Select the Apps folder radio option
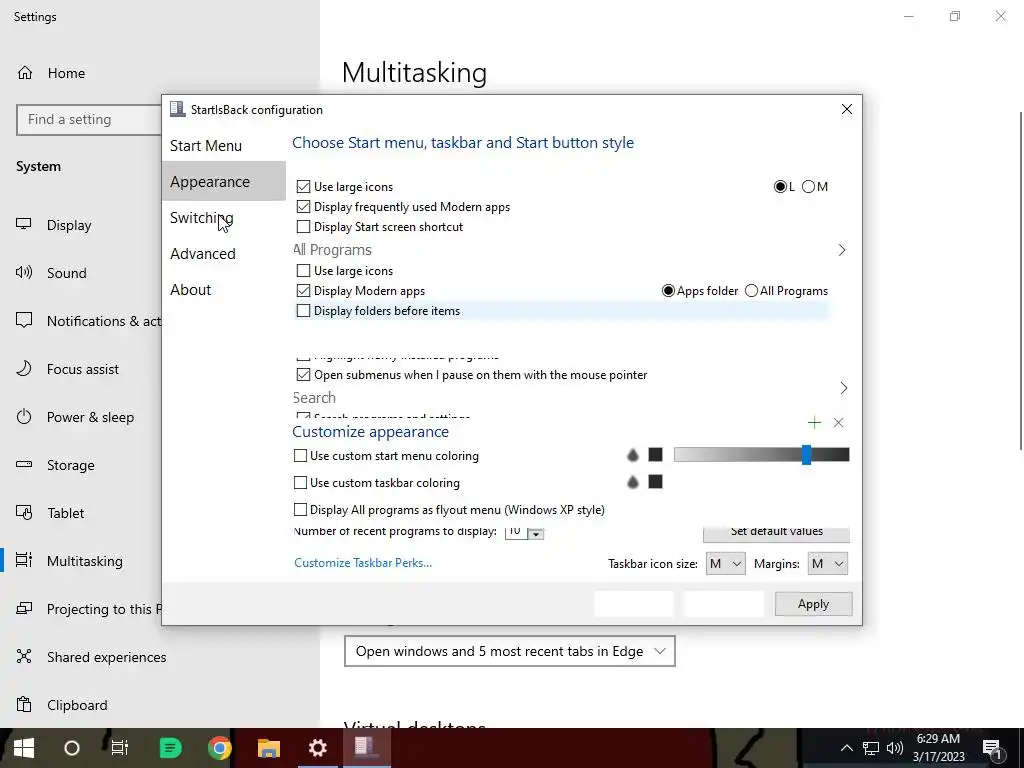1024x768 pixels. pos(668,291)
